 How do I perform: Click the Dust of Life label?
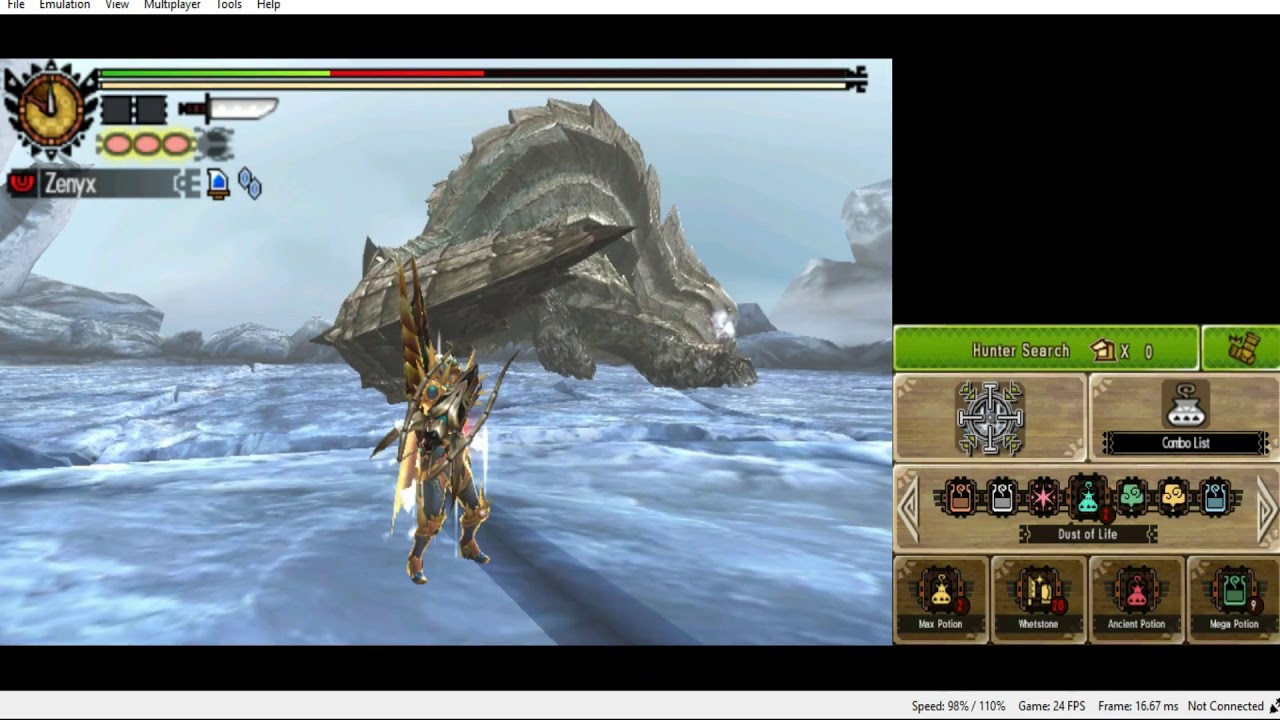pos(1087,534)
